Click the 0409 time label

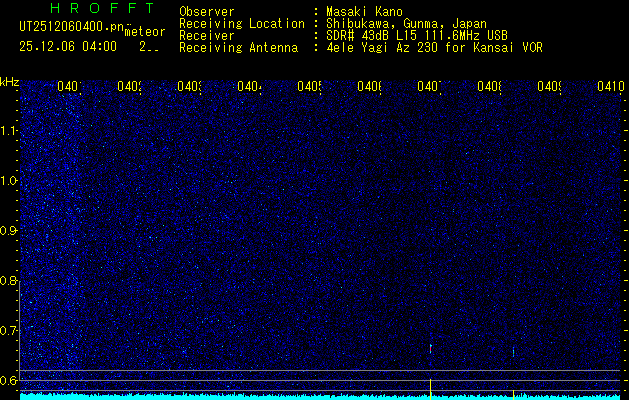(x=549, y=86)
